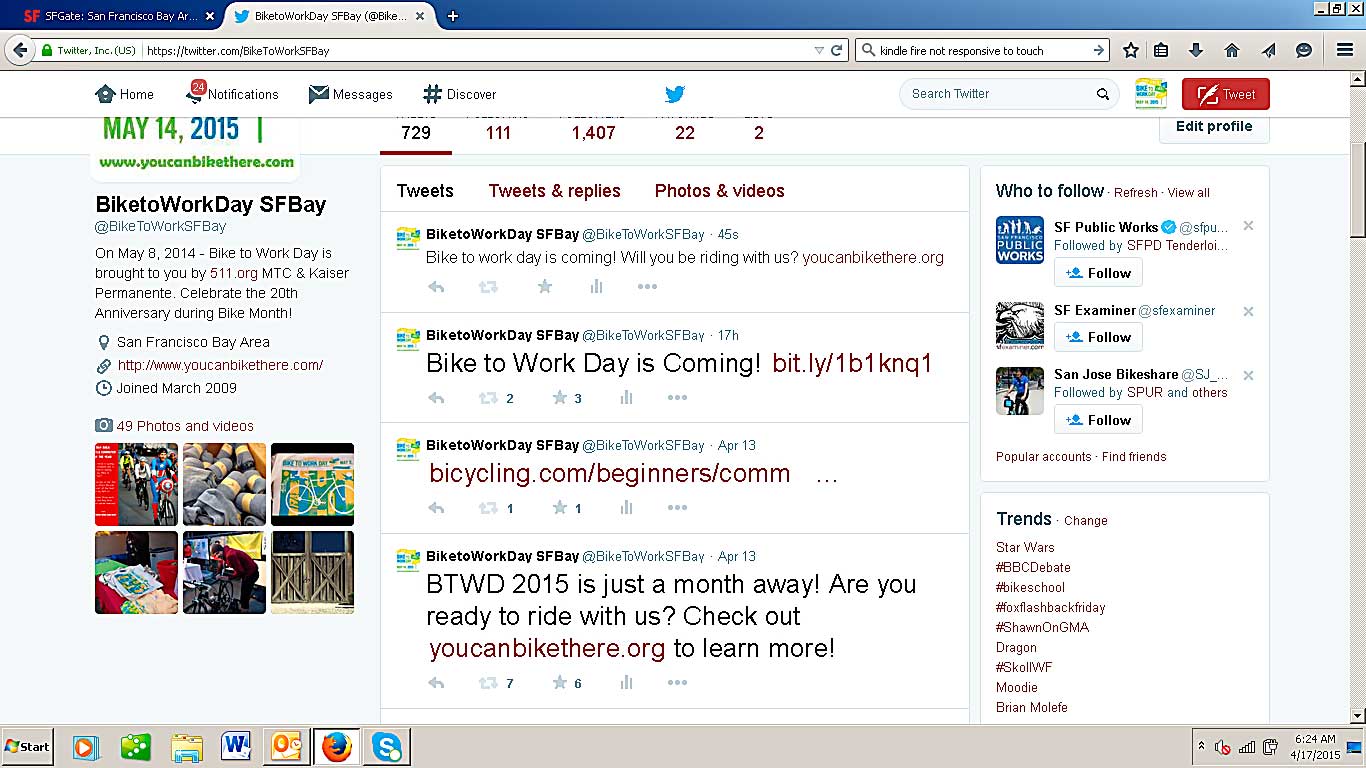This screenshot has height=768, width=1366.
Task: Follow SF Examiner
Action: click(x=1098, y=337)
